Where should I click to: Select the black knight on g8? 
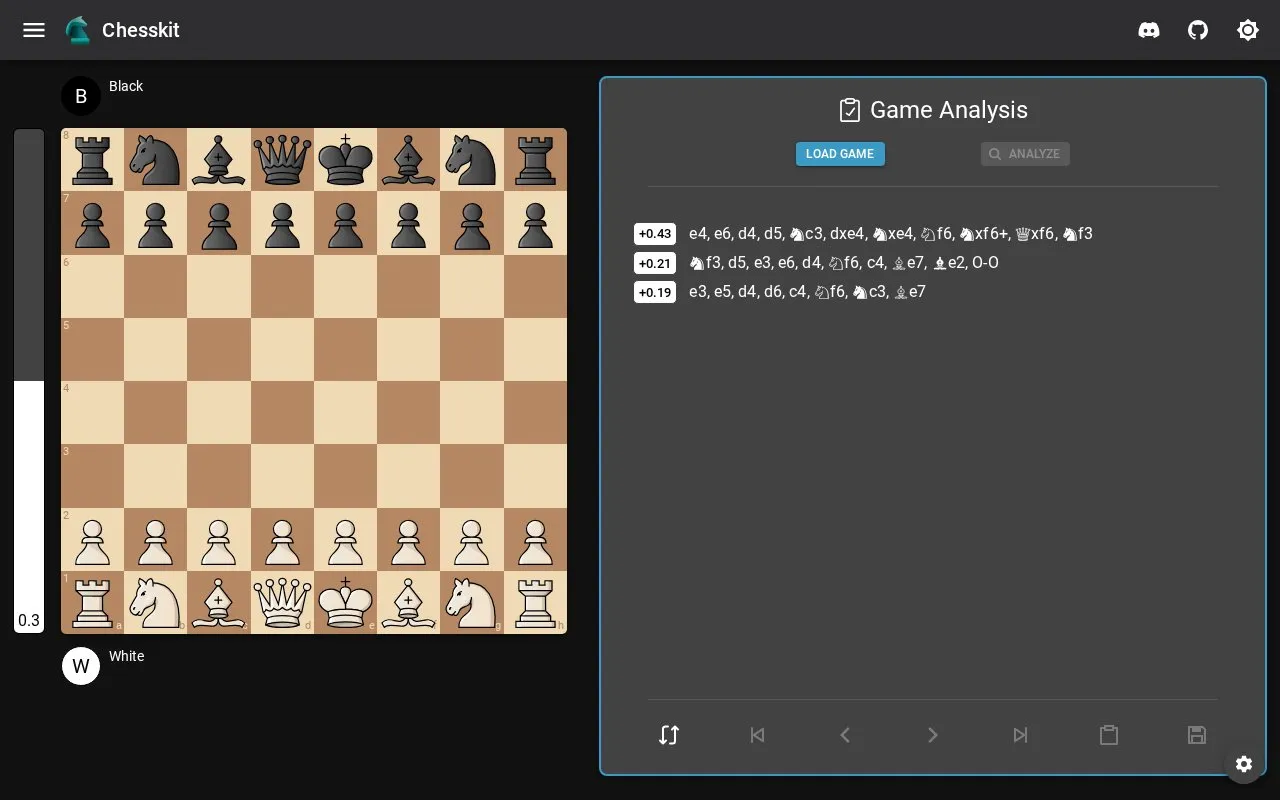pos(472,159)
